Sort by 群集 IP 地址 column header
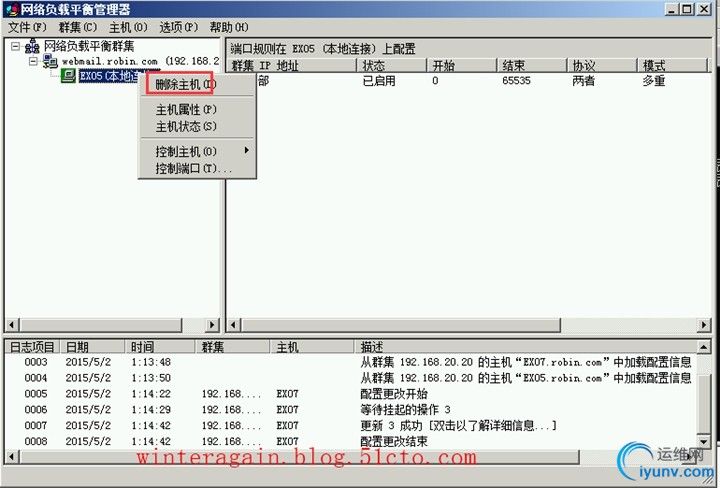The width and height of the screenshot is (720, 488). pyautogui.click(x=292, y=66)
